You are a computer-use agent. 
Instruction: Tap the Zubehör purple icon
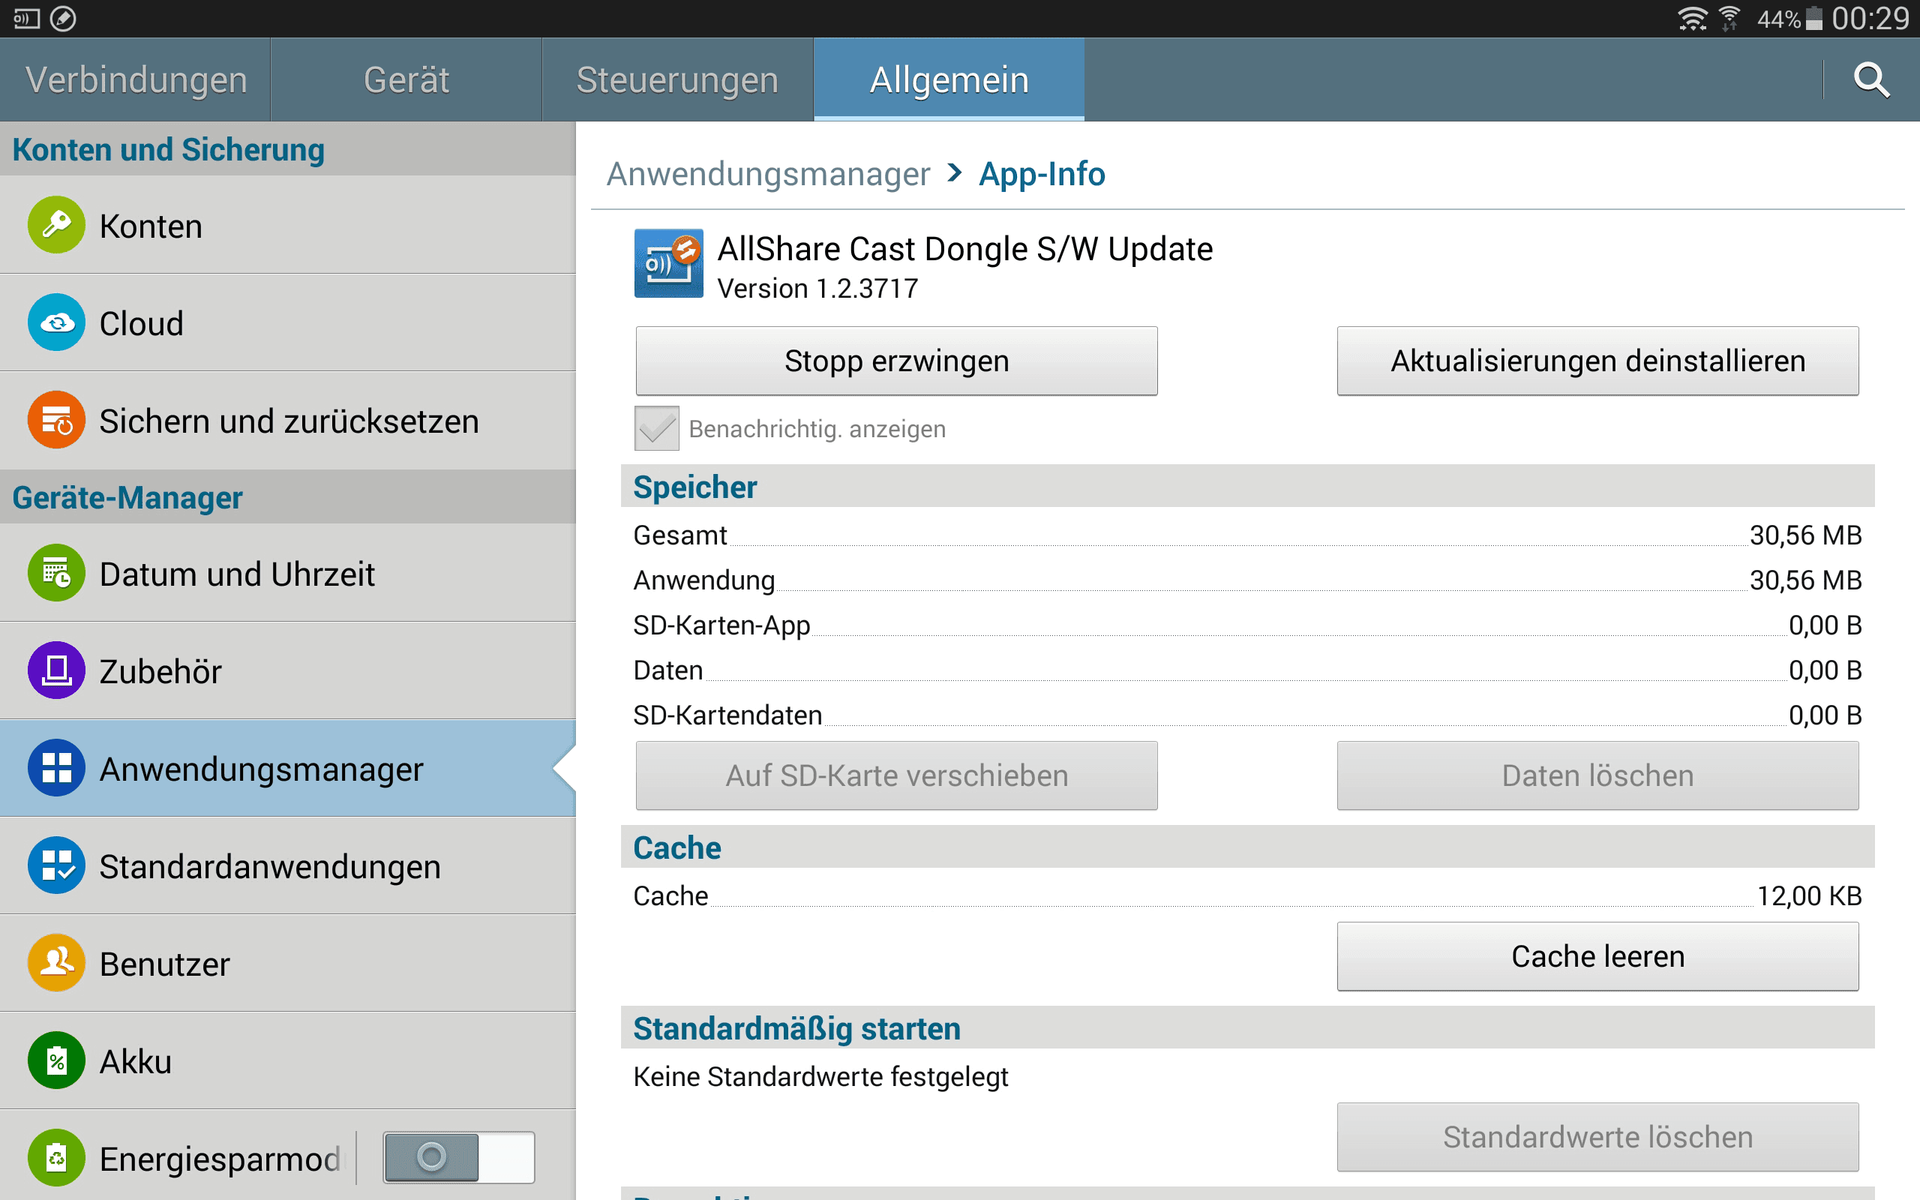(x=56, y=670)
